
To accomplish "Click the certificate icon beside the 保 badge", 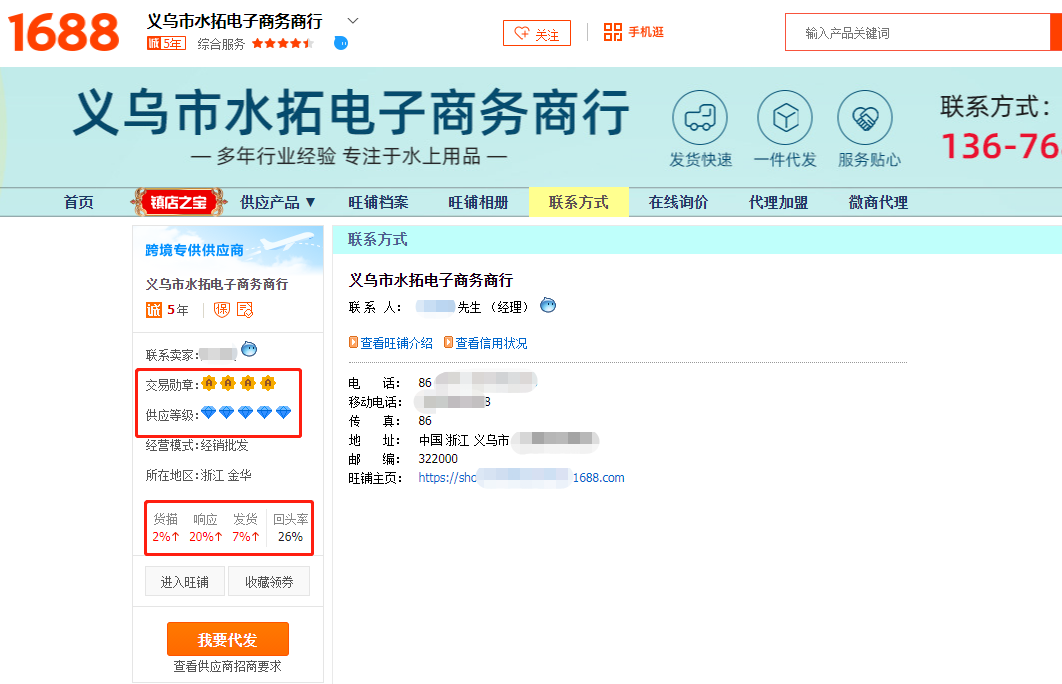I will [245, 310].
